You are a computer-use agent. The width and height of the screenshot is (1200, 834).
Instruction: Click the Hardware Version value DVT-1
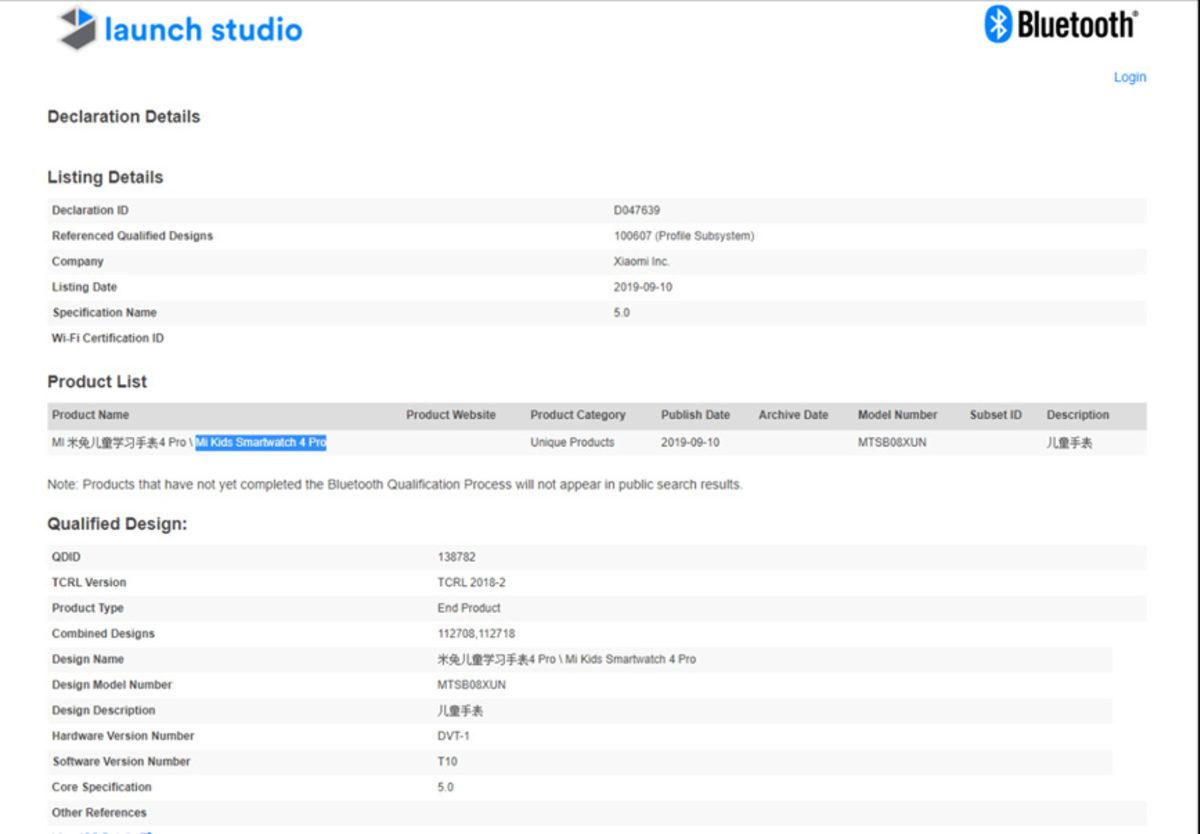click(x=454, y=736)
